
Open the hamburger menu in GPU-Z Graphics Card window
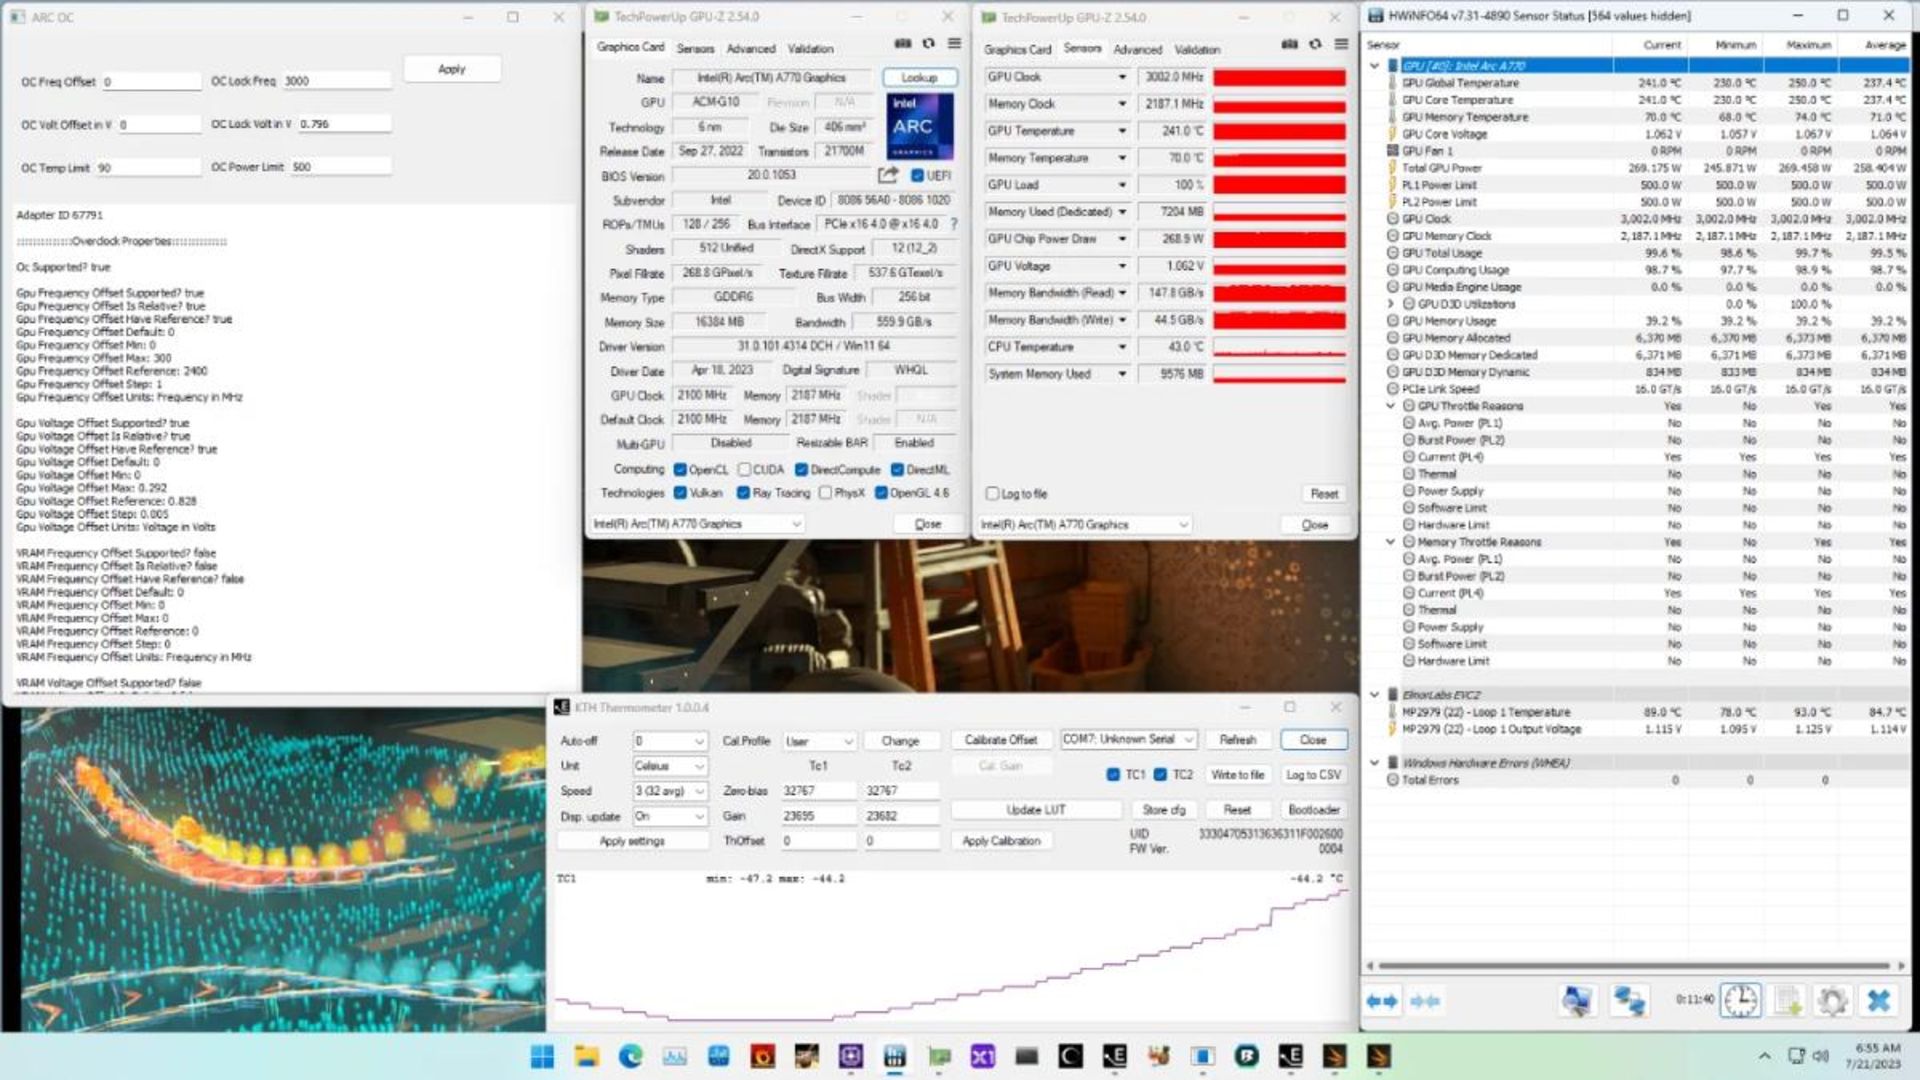click(954, 44)
